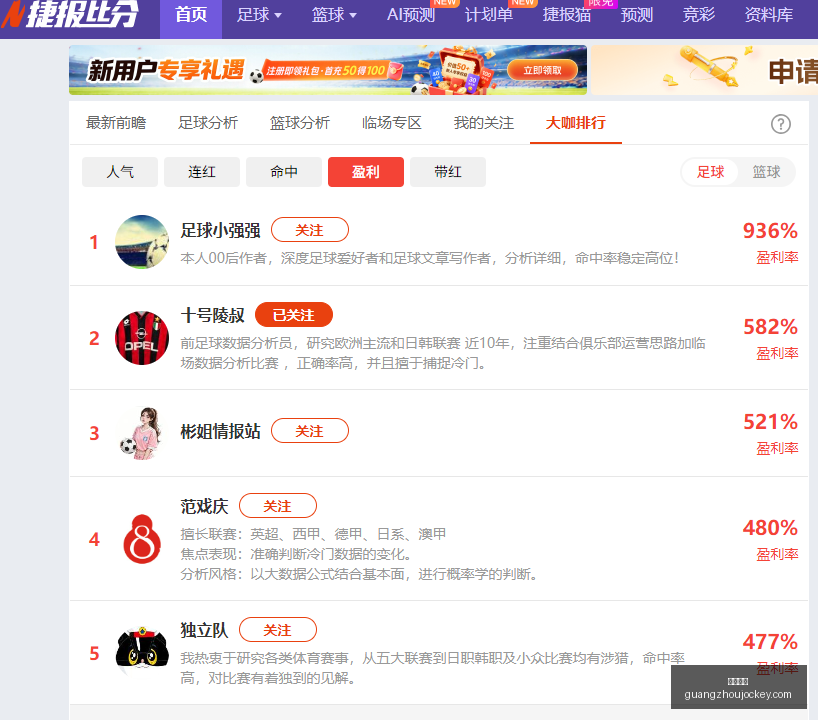
Task: Click the 582% profit rate value
Action: pyautogui.click(x=770, y=327)
